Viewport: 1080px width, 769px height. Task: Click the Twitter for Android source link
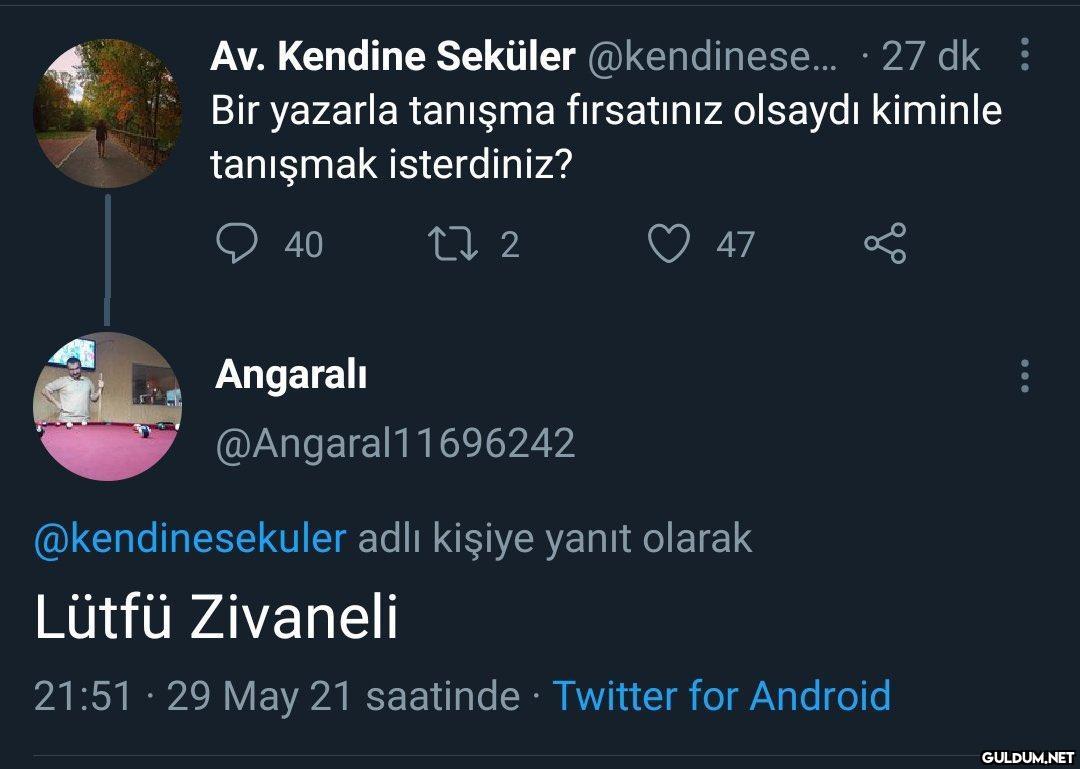(721, 695)
